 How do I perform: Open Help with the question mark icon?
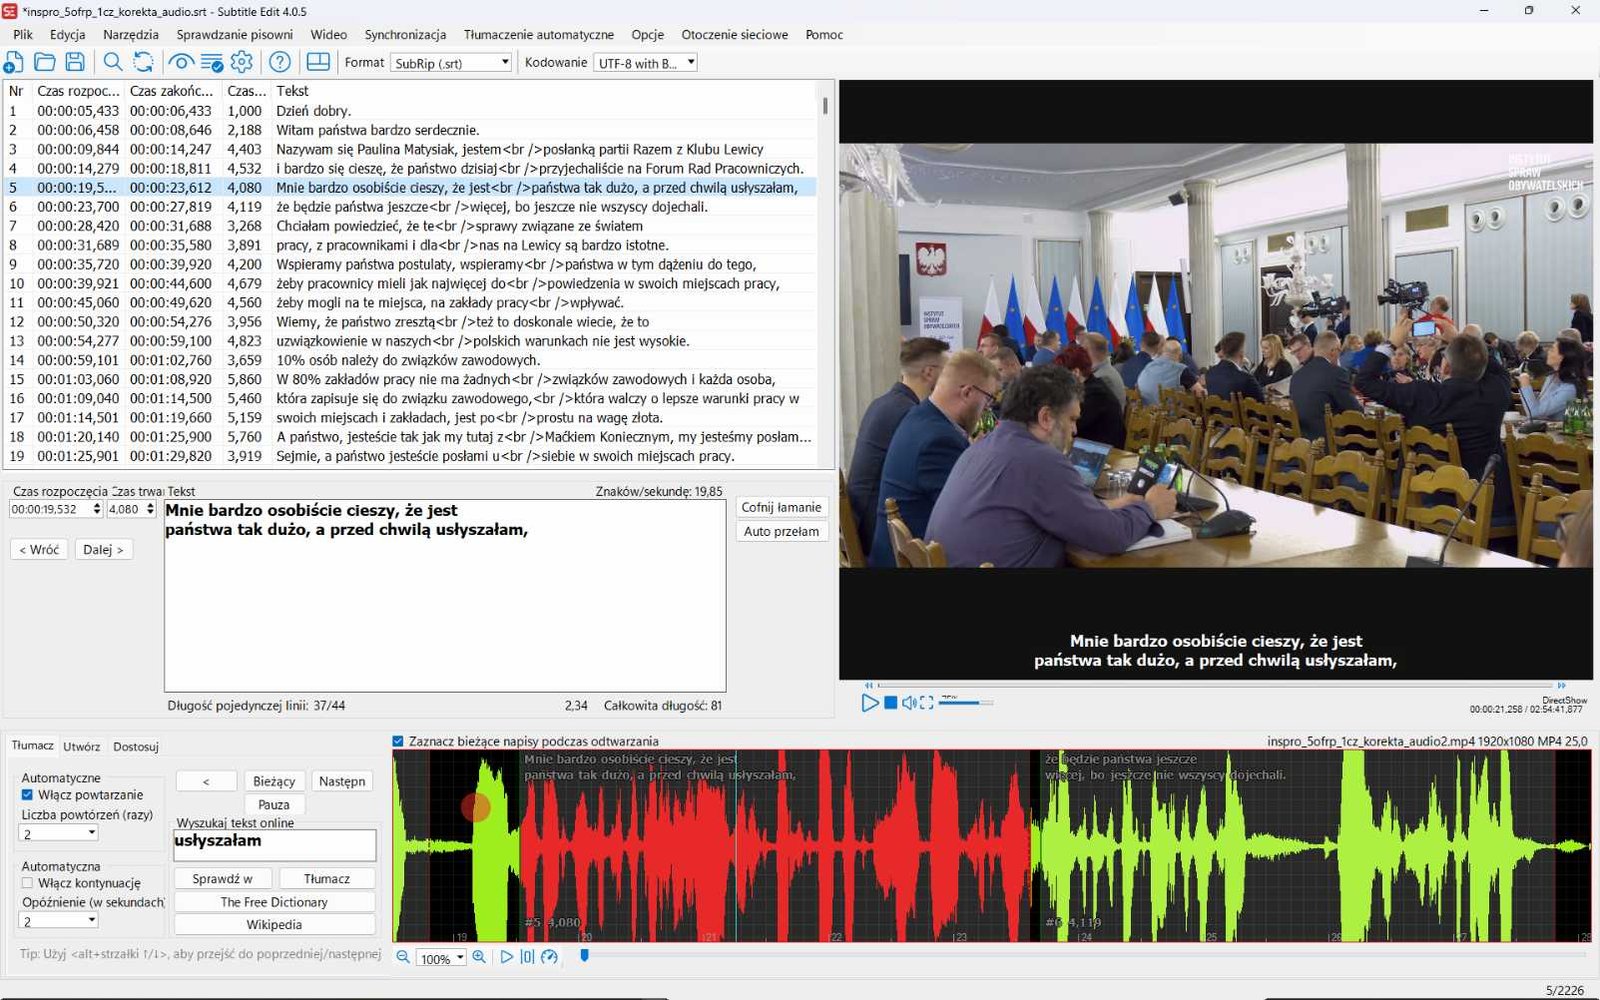pyautogui.click(x=280, y=62)
